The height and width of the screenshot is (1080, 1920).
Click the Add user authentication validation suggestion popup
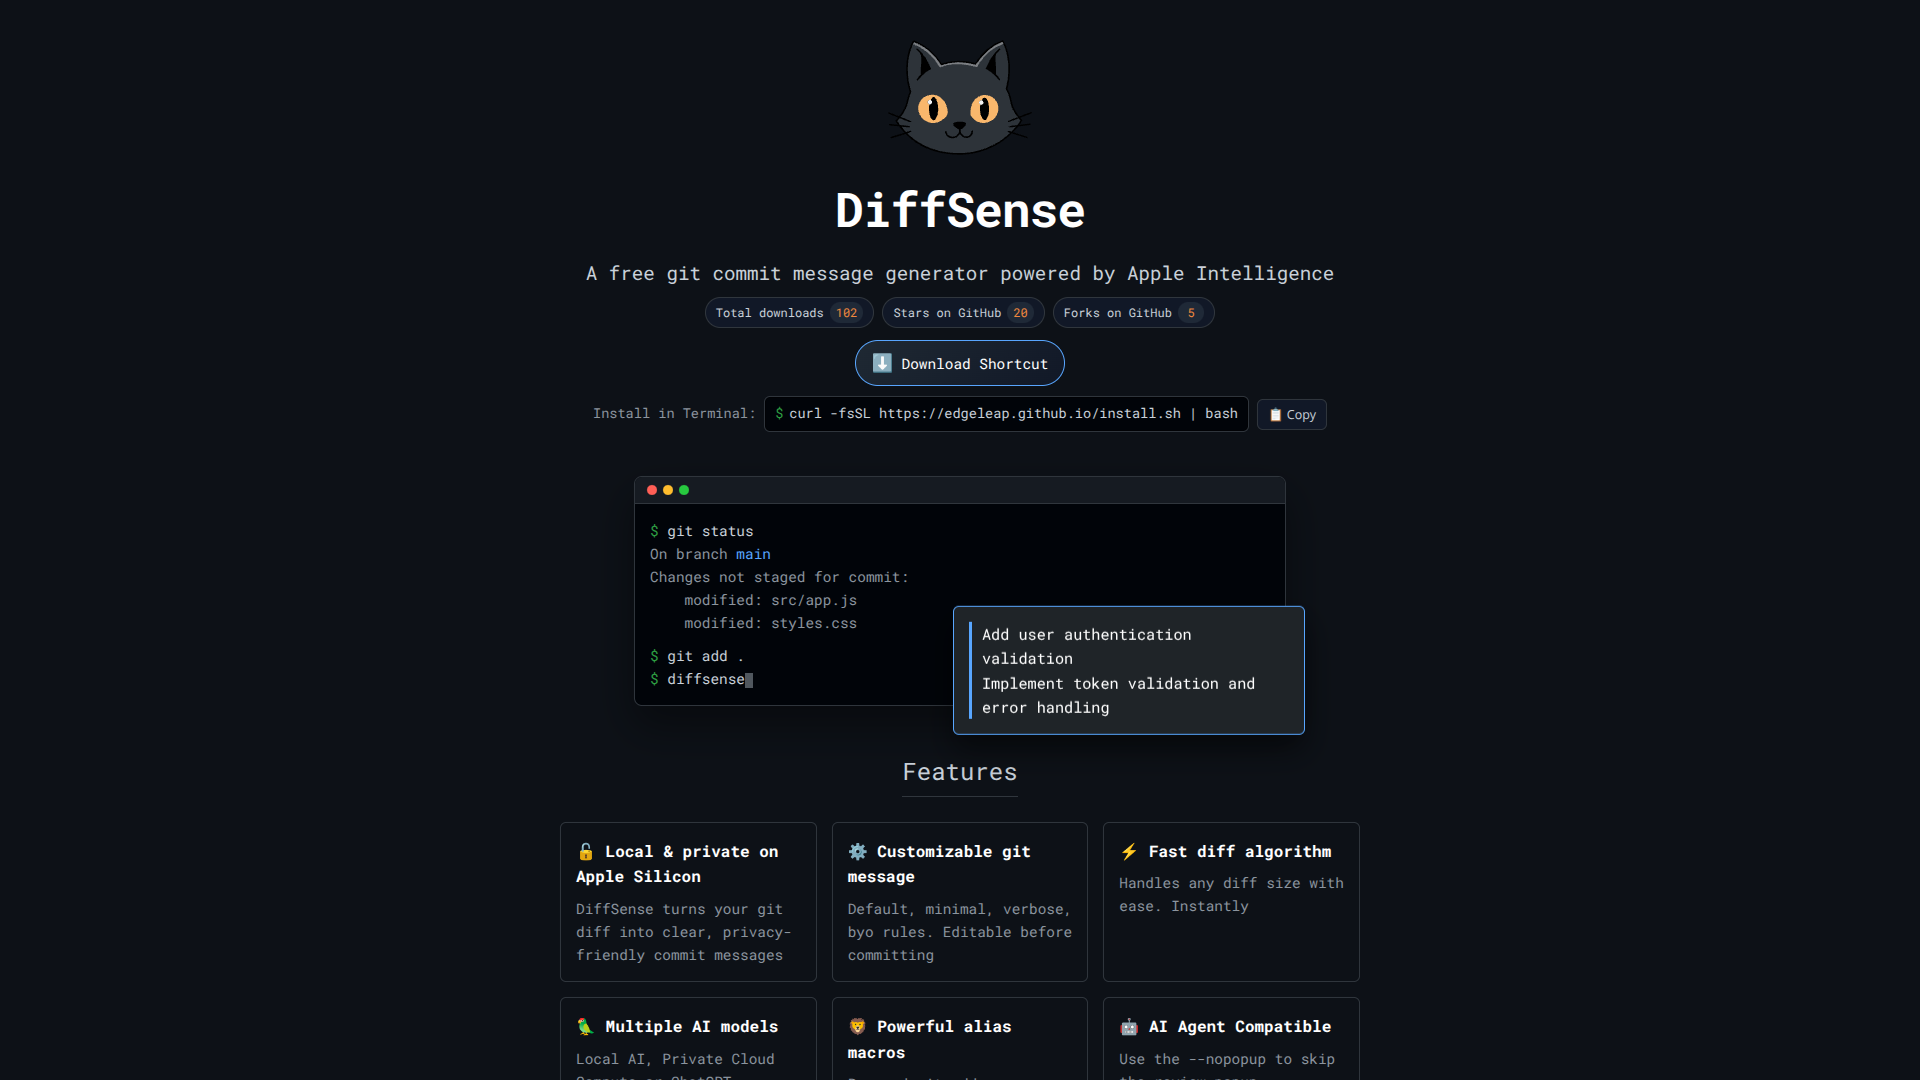[x=1128, y=670]
